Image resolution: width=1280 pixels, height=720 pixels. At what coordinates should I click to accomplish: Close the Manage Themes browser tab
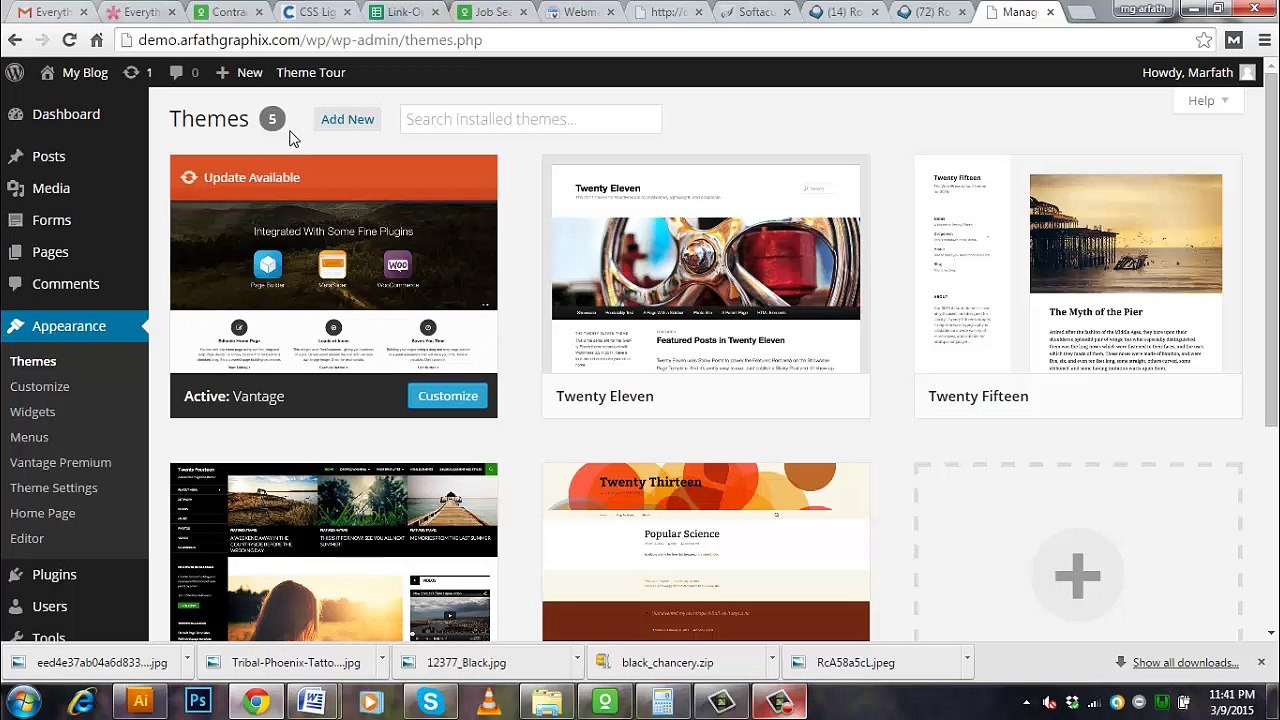1050,12
